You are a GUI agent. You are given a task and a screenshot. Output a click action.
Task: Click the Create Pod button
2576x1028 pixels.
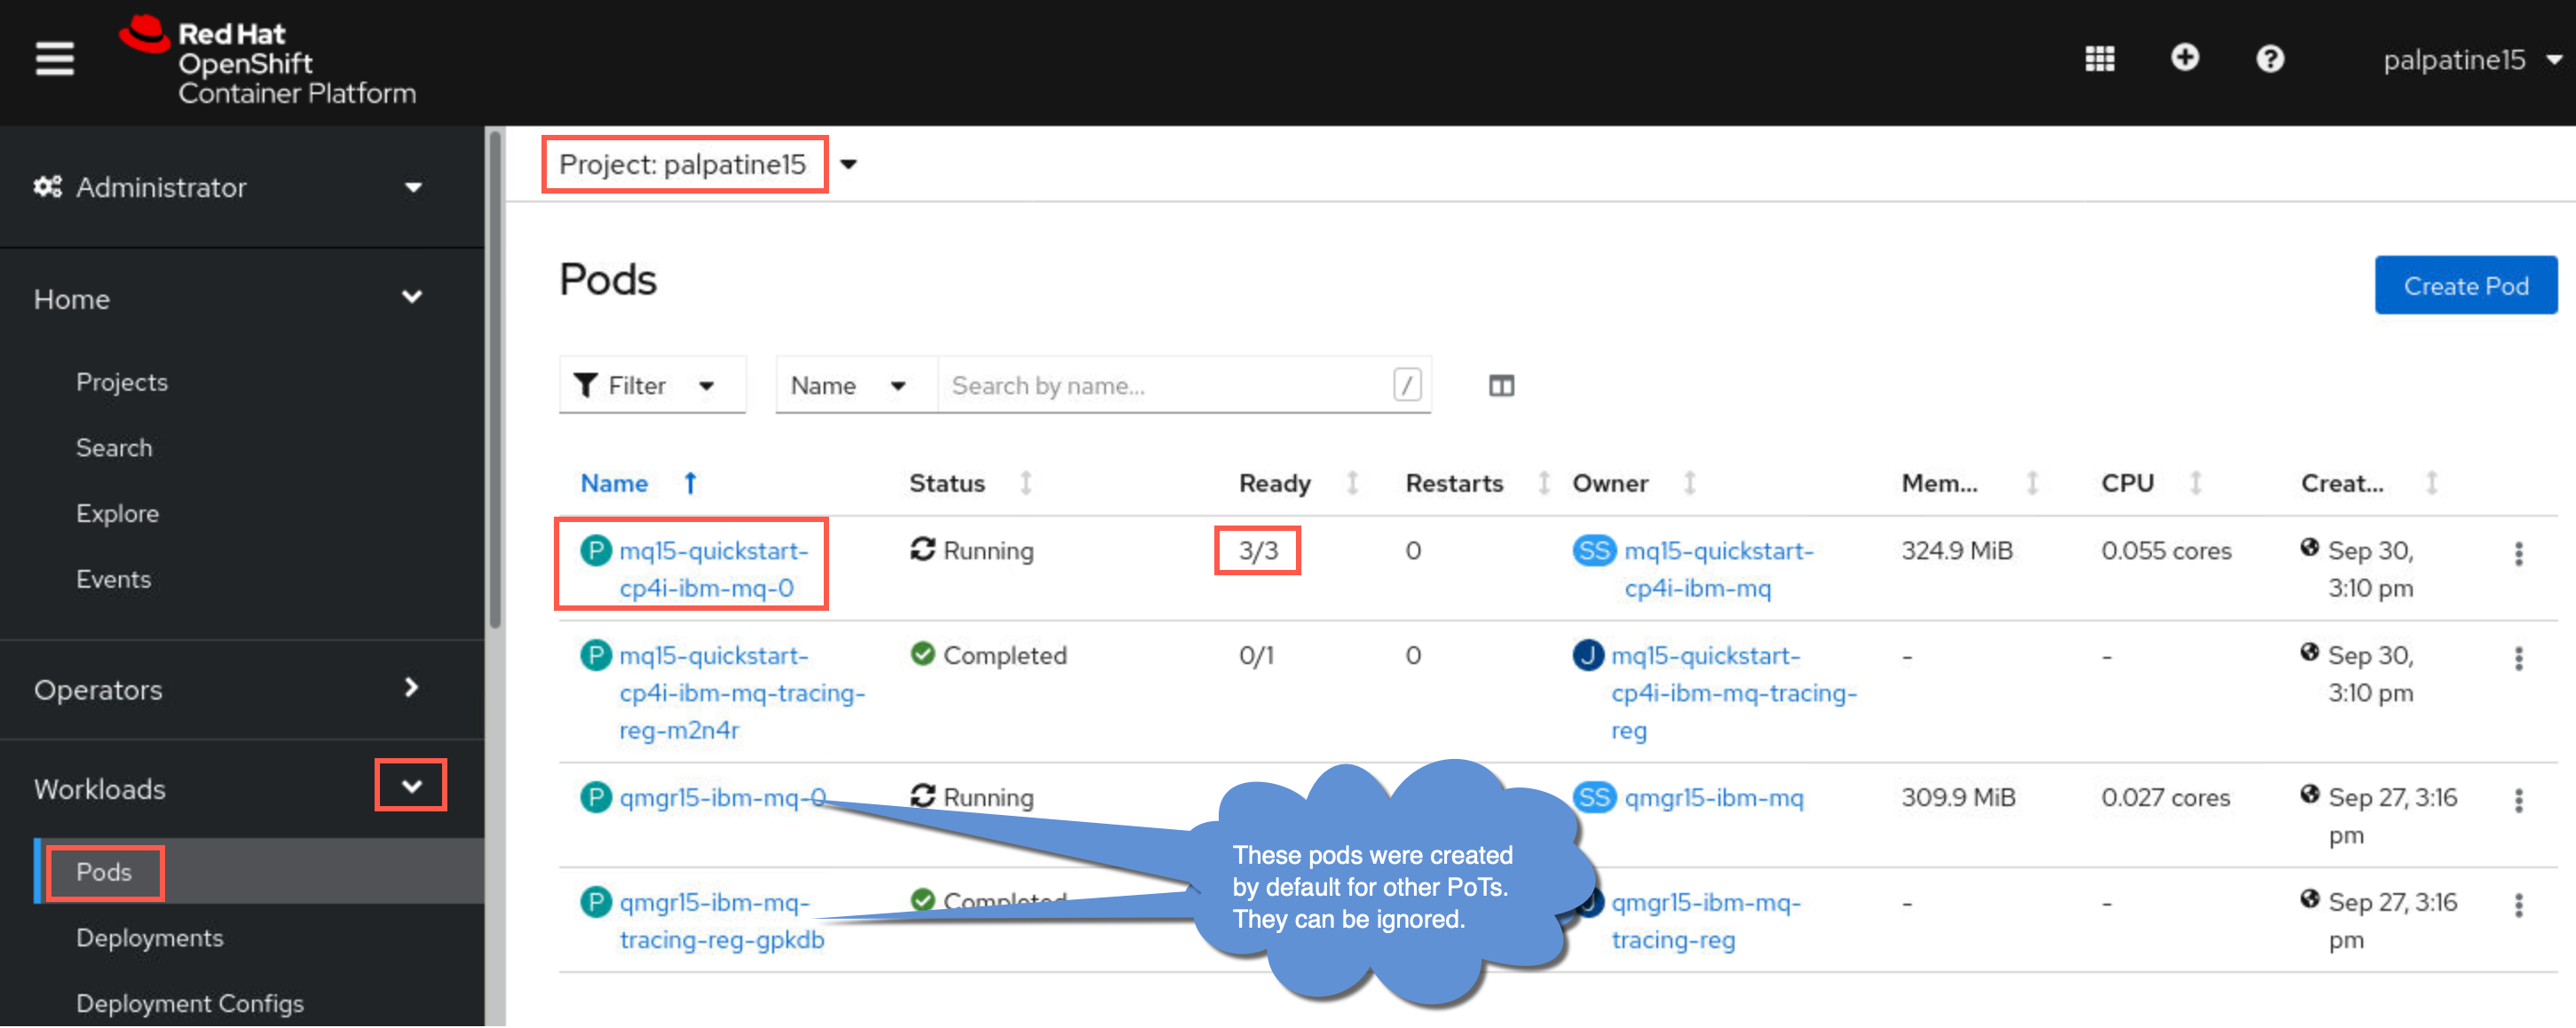click(x=2465, y=286)
